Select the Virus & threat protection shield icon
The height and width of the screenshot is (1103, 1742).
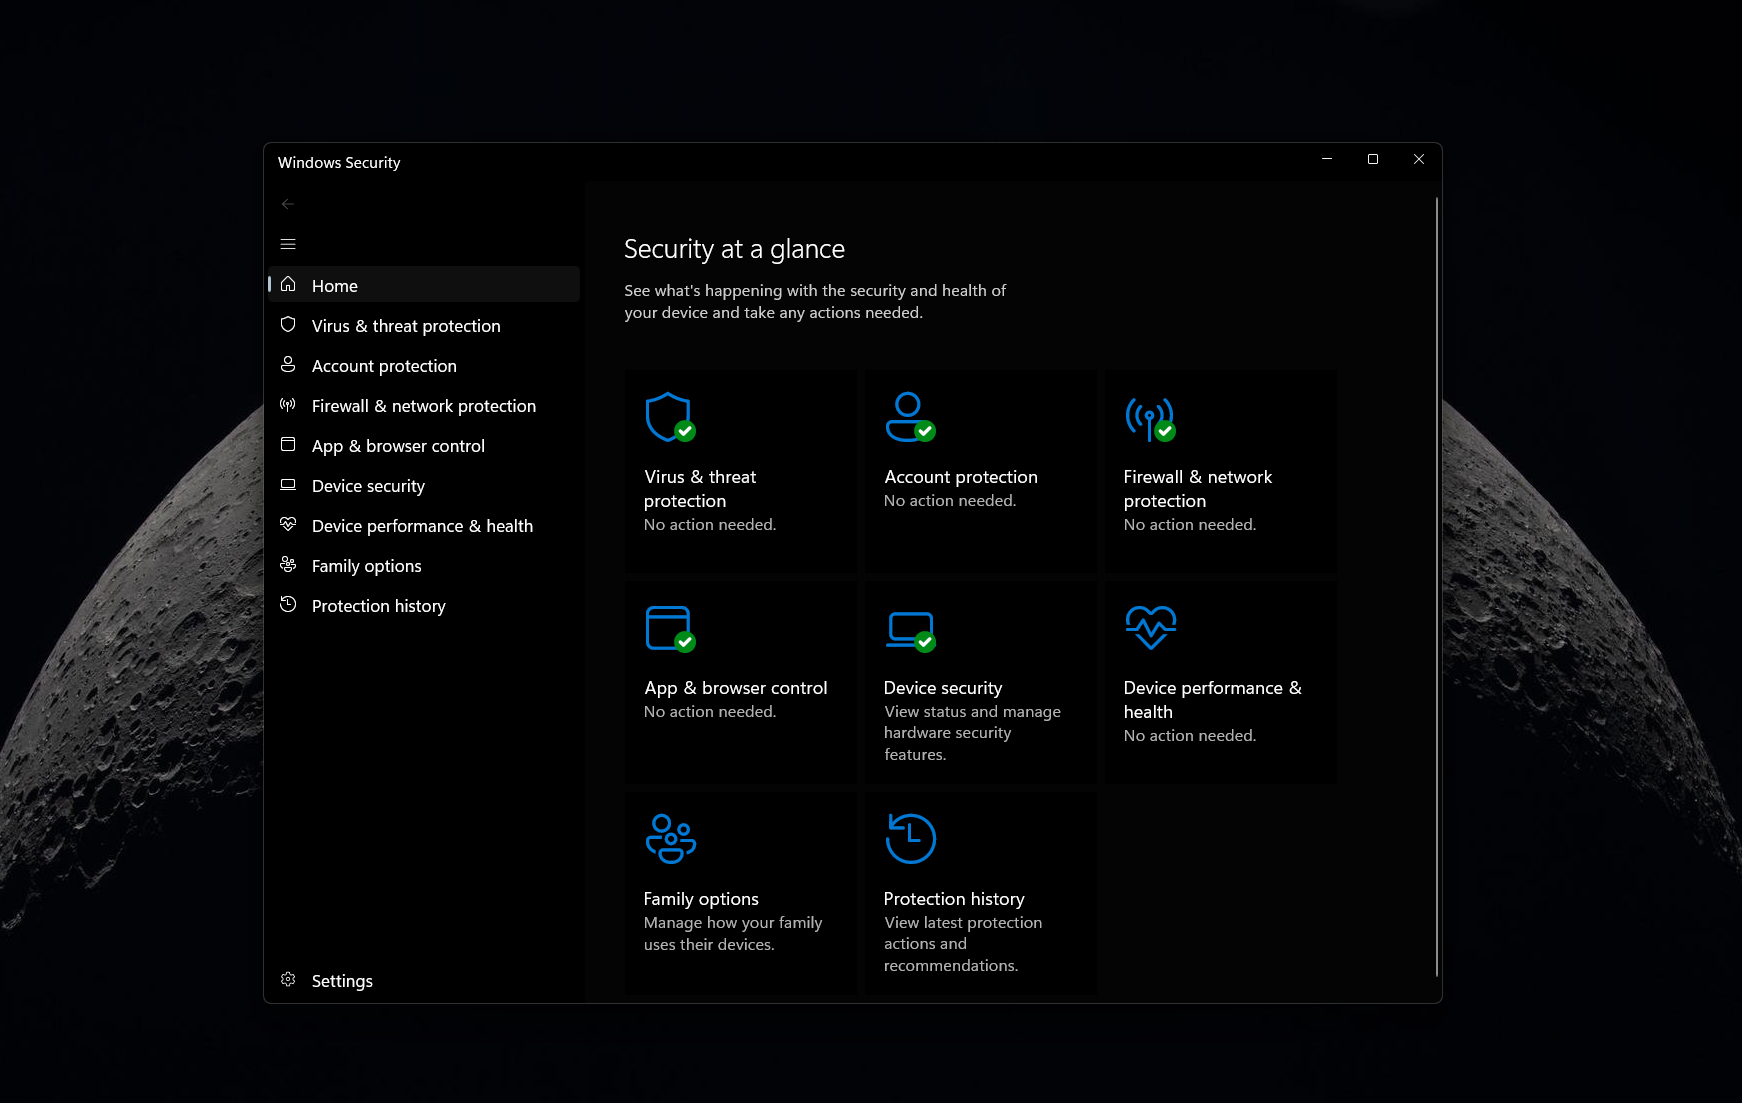(x=669, y=417)
